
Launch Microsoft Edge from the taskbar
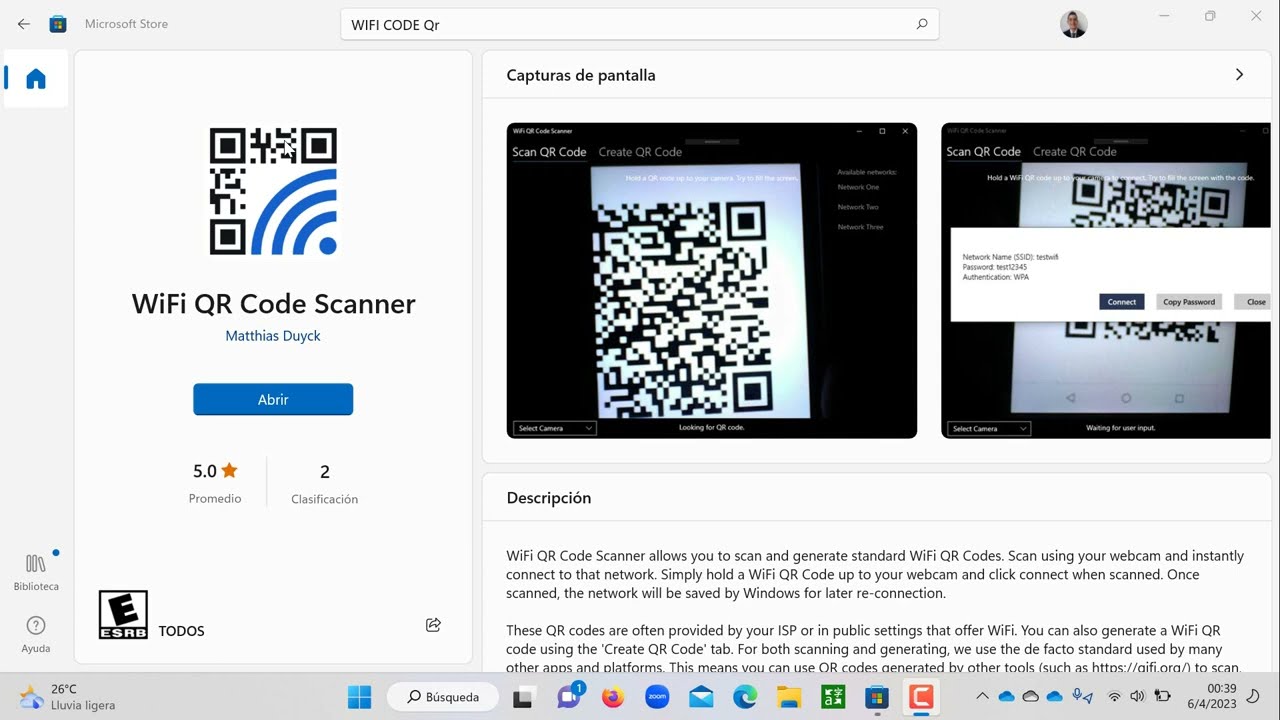pos(745,697)
